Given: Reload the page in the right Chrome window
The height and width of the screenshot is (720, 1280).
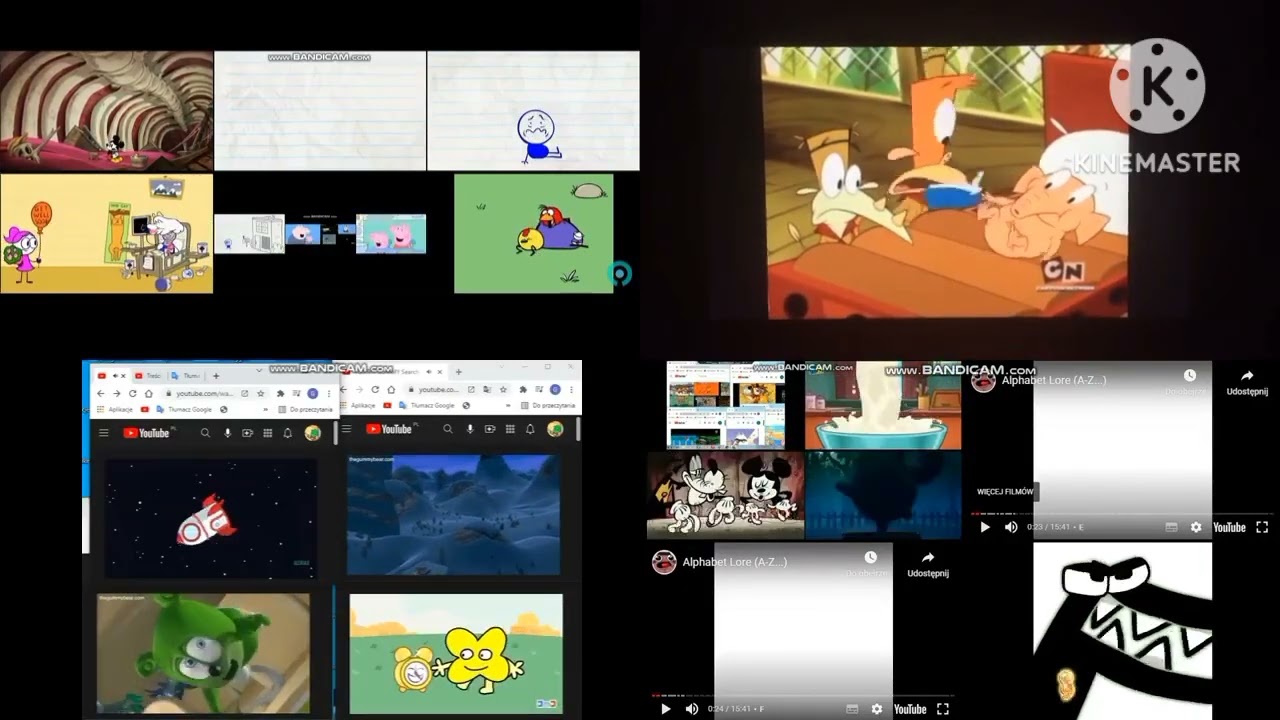Looking at the screenshot, I should [375, 389].
